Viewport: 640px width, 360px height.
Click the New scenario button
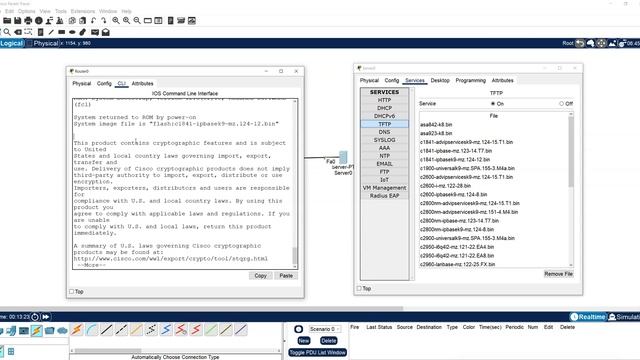tap(304, 340)
